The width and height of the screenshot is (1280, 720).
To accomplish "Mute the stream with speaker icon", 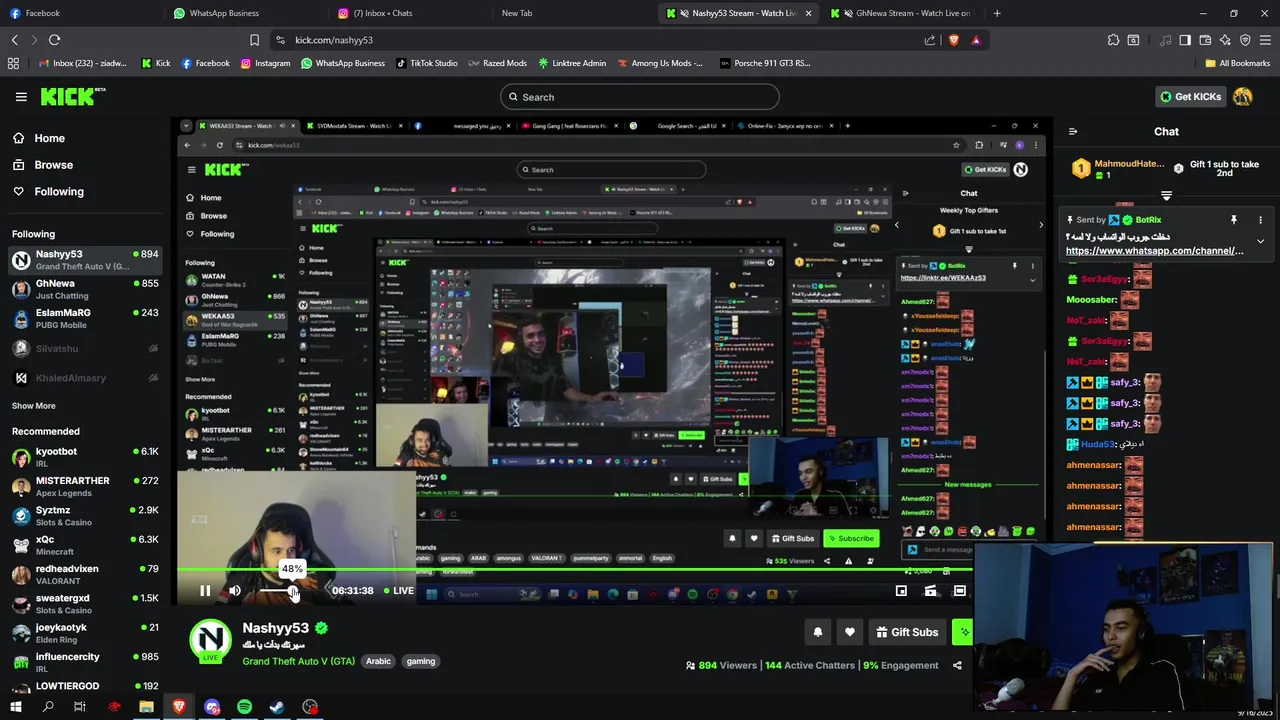I will (235, 591).
